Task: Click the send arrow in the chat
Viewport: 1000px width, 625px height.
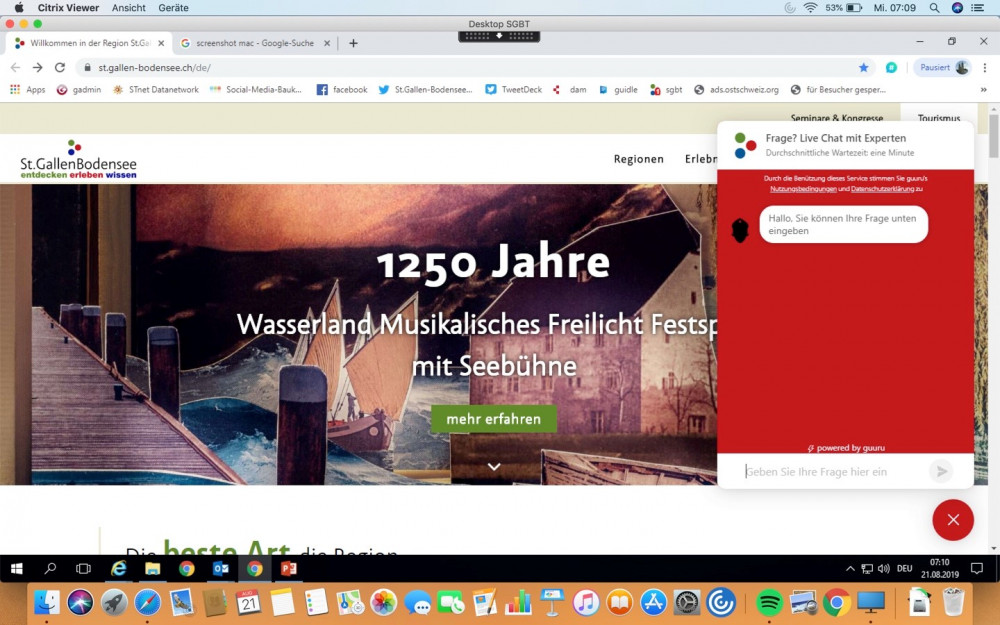Action: (x=940, y=471)
